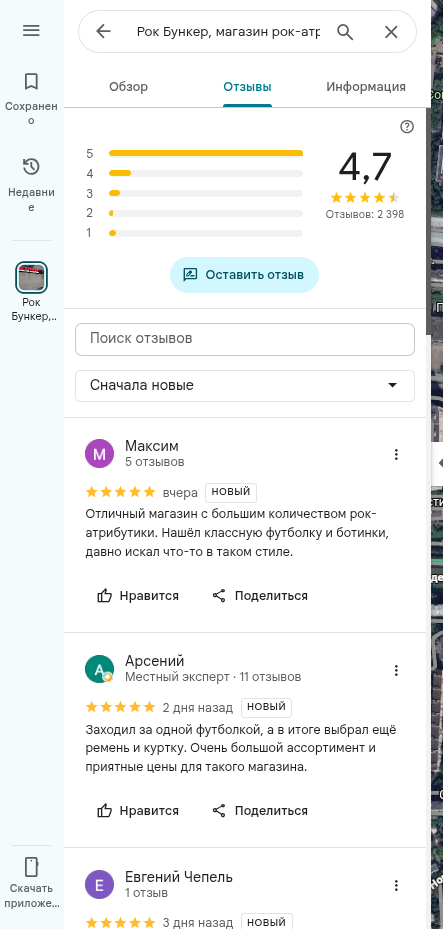Open more options for Максим's review

pyautogui.click(x=396, y=454)
